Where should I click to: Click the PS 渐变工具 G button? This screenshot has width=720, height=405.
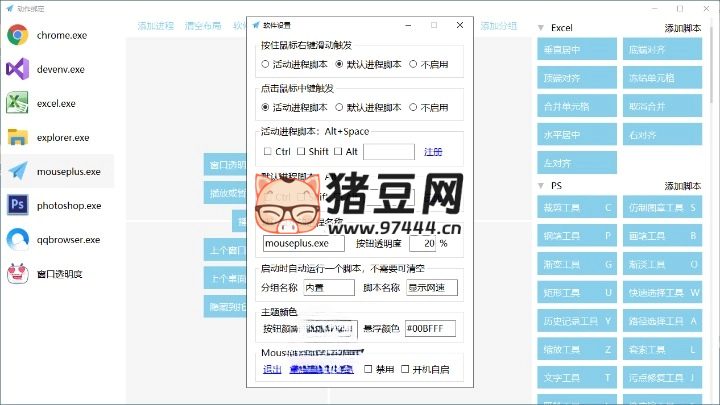tap(577, 264)
